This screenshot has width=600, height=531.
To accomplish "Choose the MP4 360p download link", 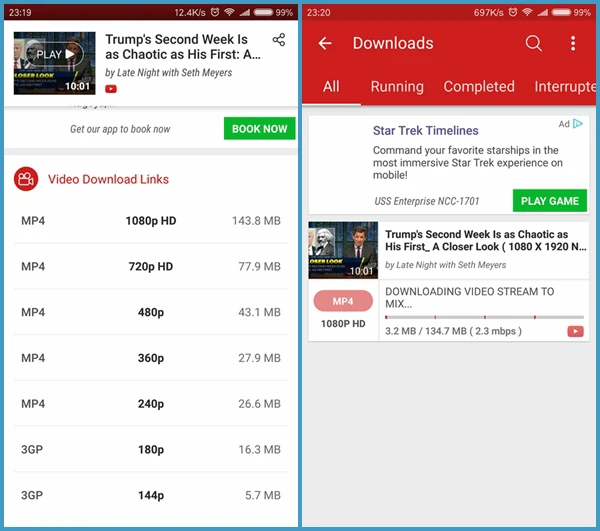I will [151, 358].
